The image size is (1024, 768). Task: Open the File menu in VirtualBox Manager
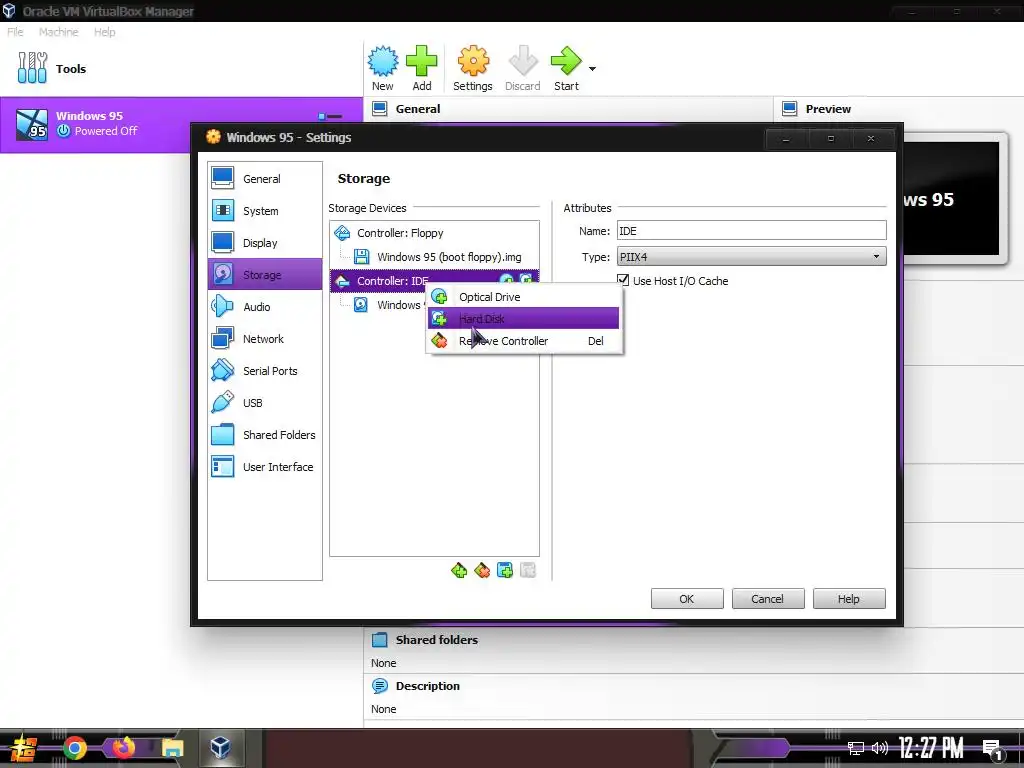pyautogui.click(x=16, y=32)
